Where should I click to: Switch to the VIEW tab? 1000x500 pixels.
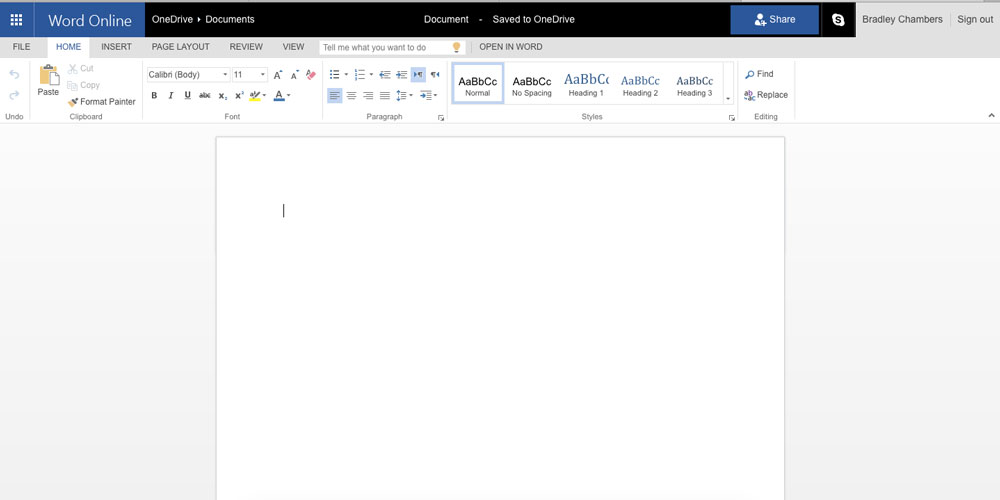(x=293, y=47)
